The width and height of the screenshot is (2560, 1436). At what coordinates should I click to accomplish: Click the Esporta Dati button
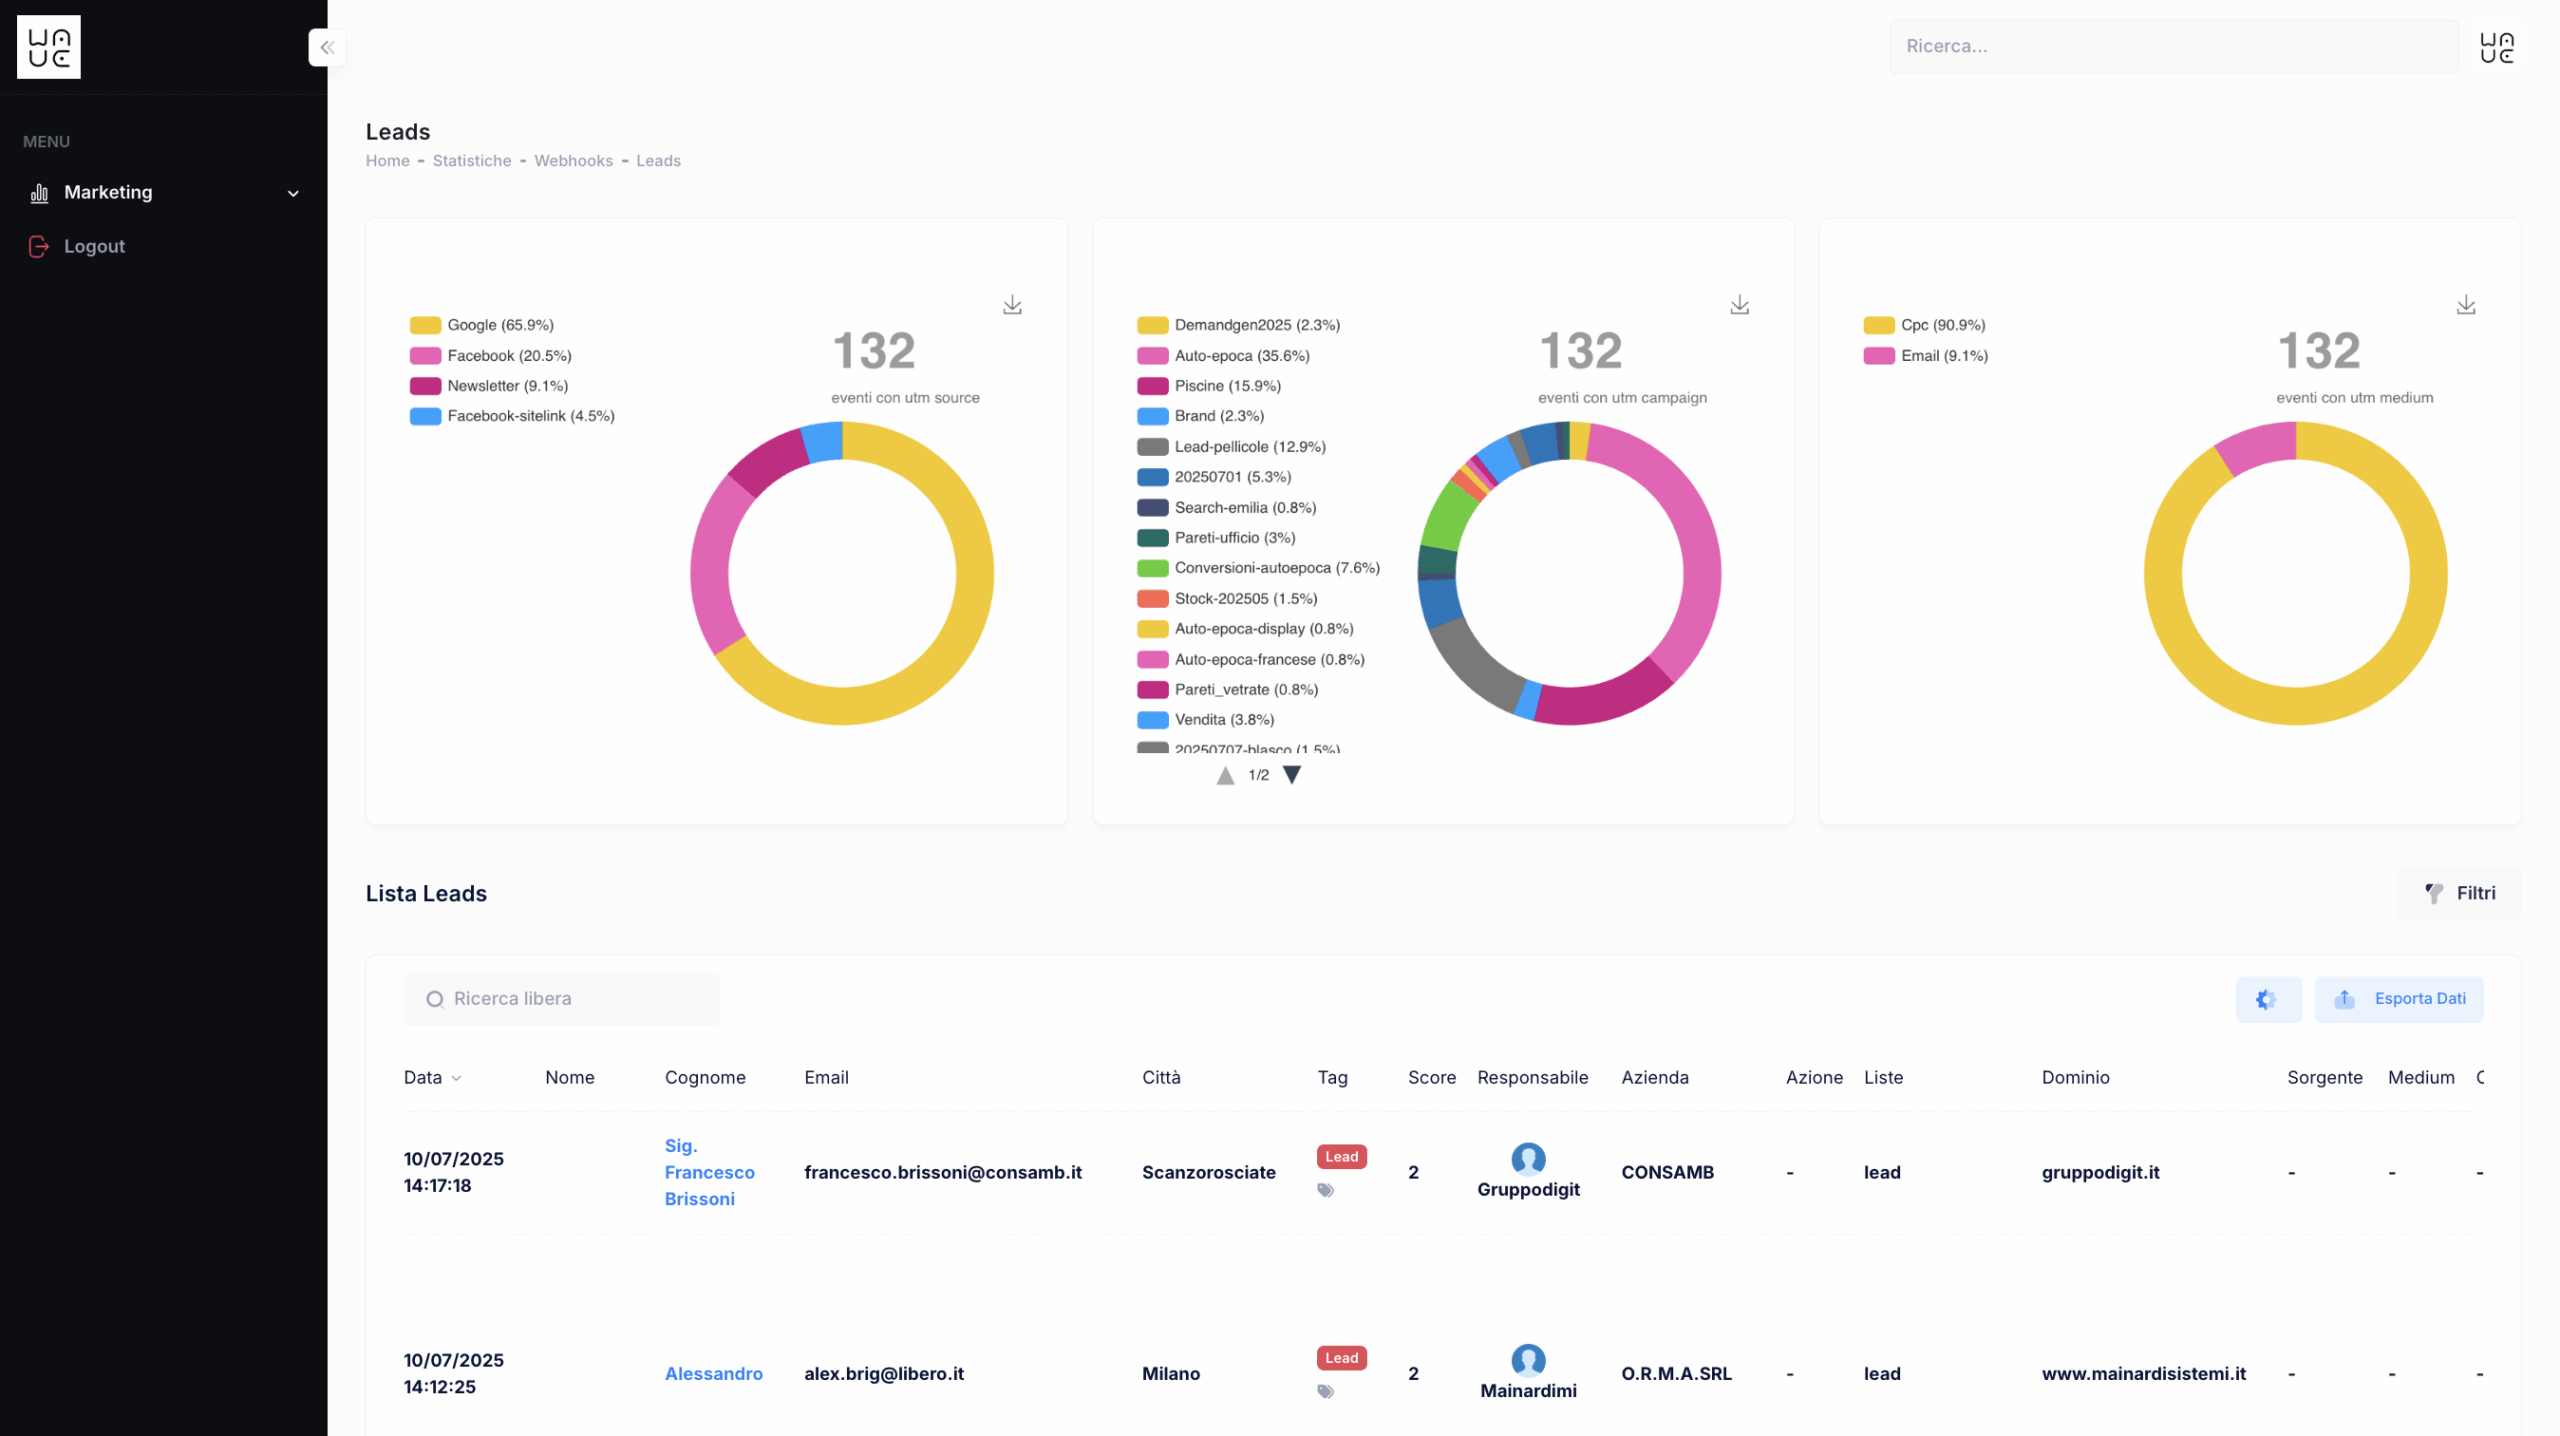[2398, 999]
